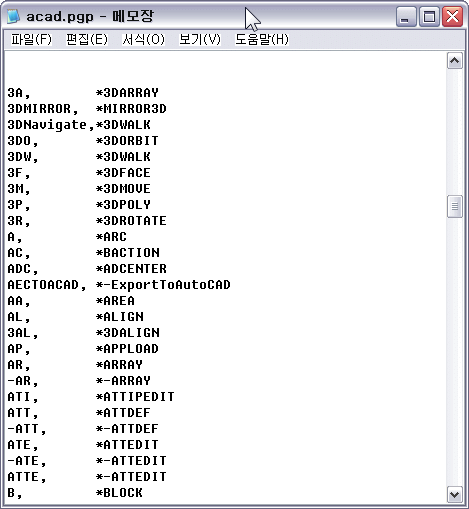Viewport: 469px width, 509px height.
Task: Open the 파일(F) menu
Action: (x=31, y=39)
